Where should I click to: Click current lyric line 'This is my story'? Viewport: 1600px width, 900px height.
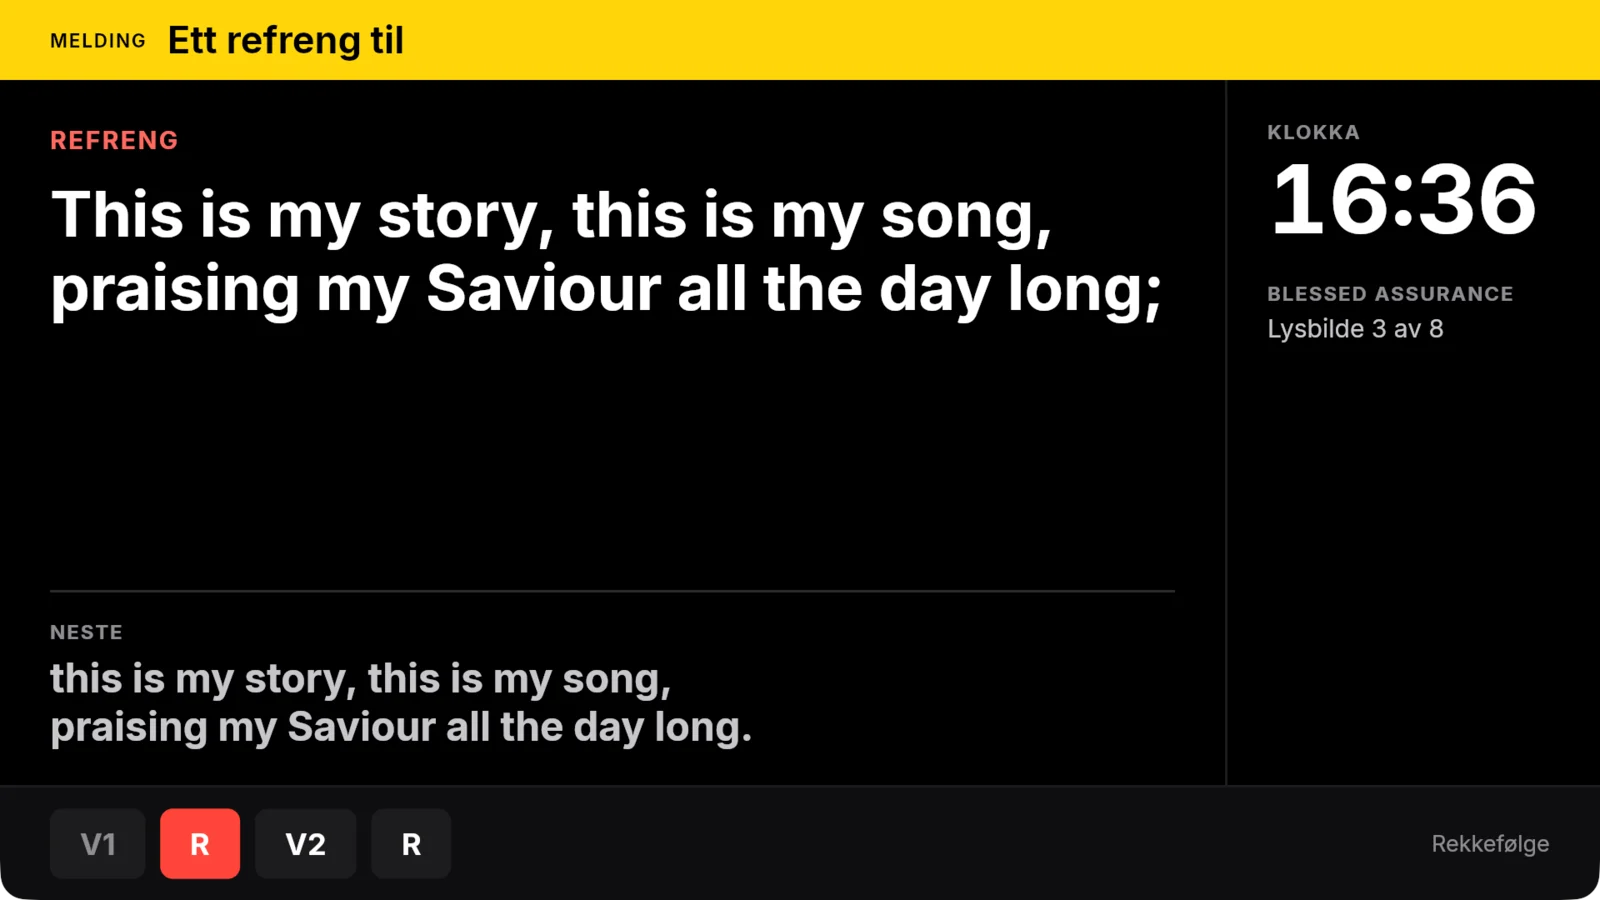click(x=552, y=215)
